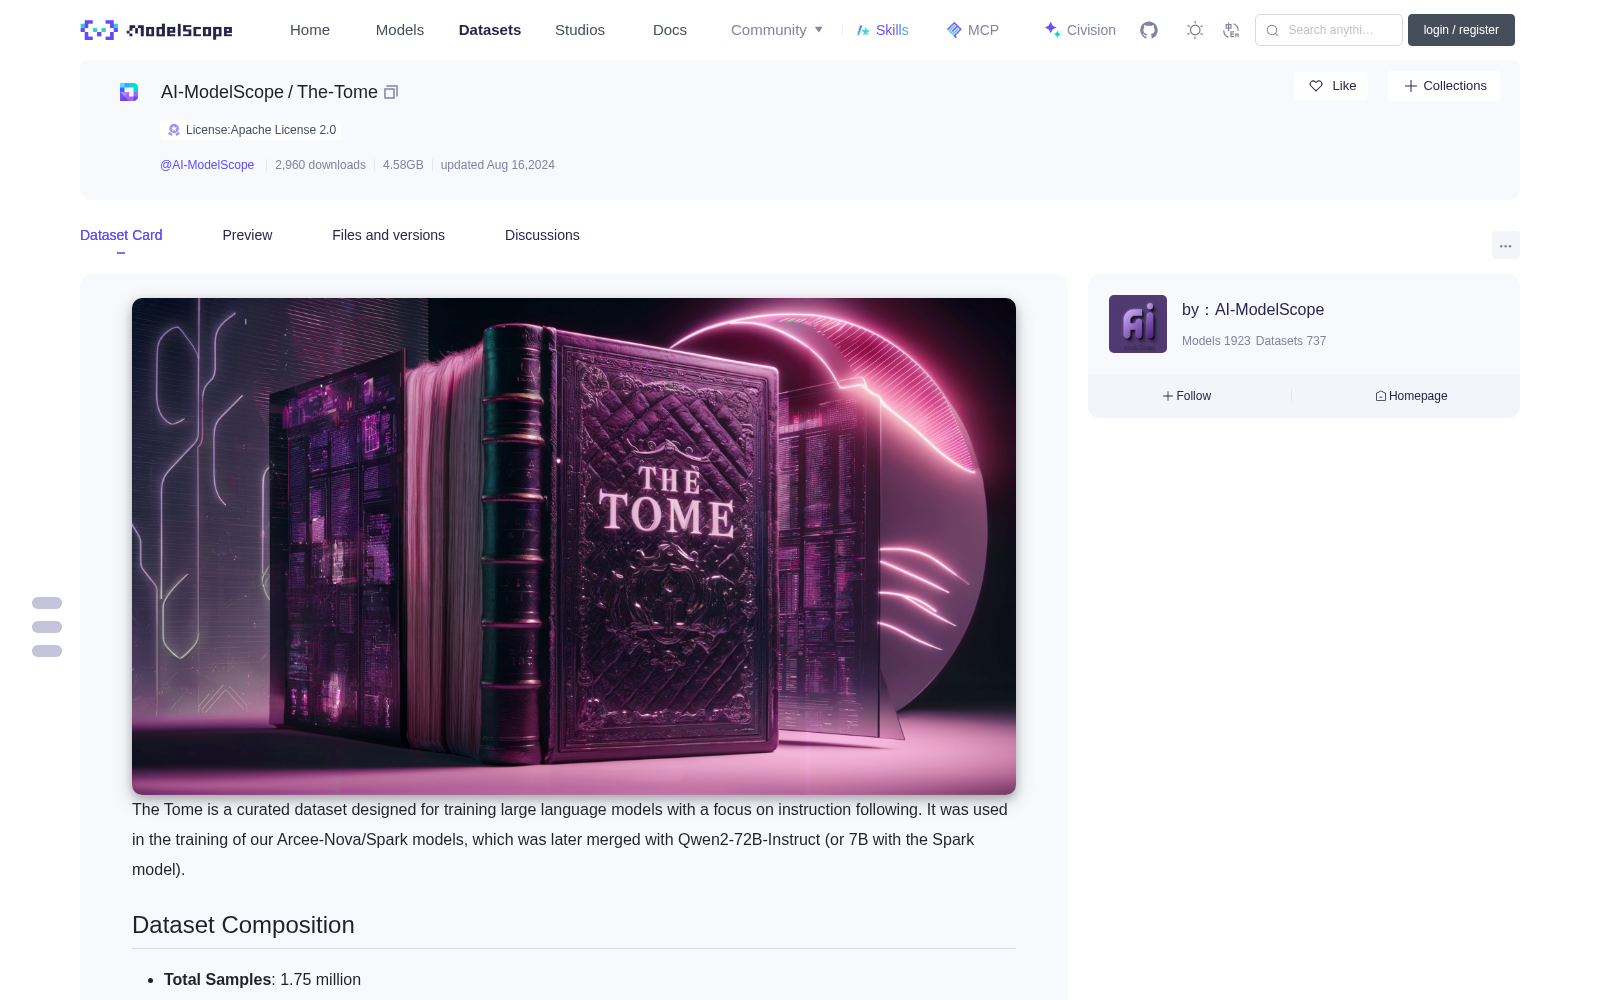Click the ModelScope logo

coord(157,30)
